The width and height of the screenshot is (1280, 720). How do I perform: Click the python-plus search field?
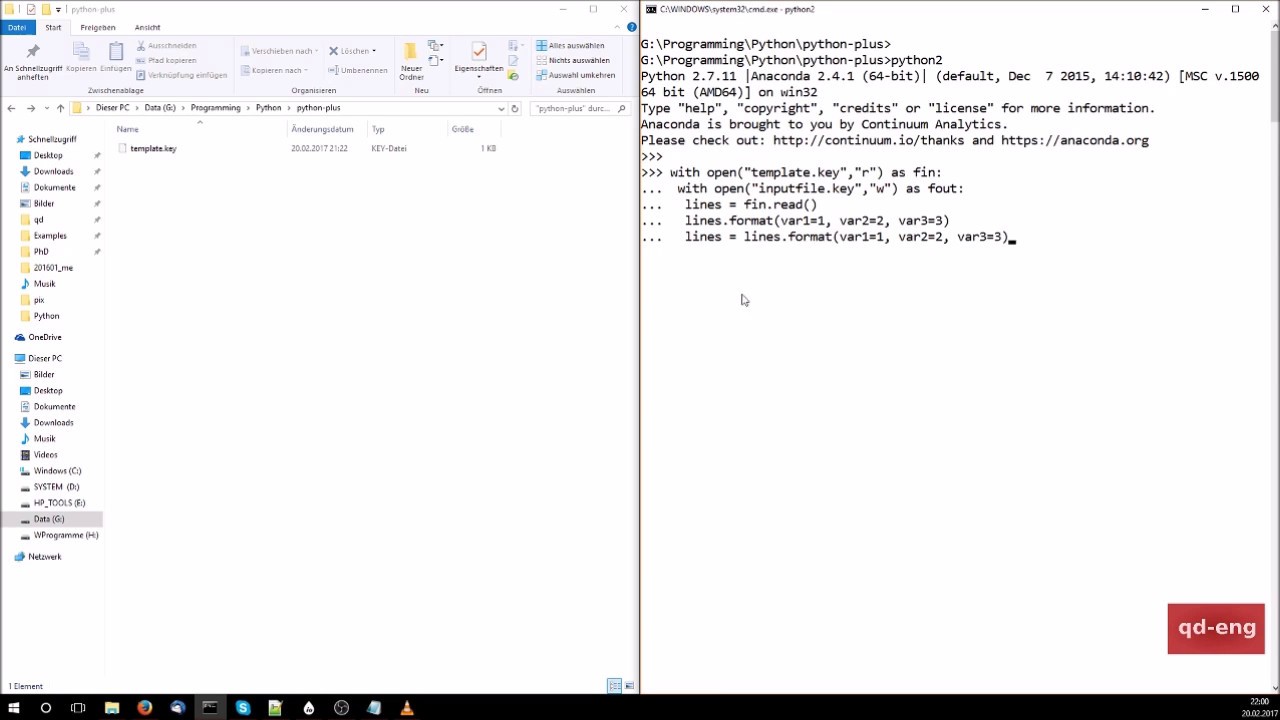tap(580, 108)
